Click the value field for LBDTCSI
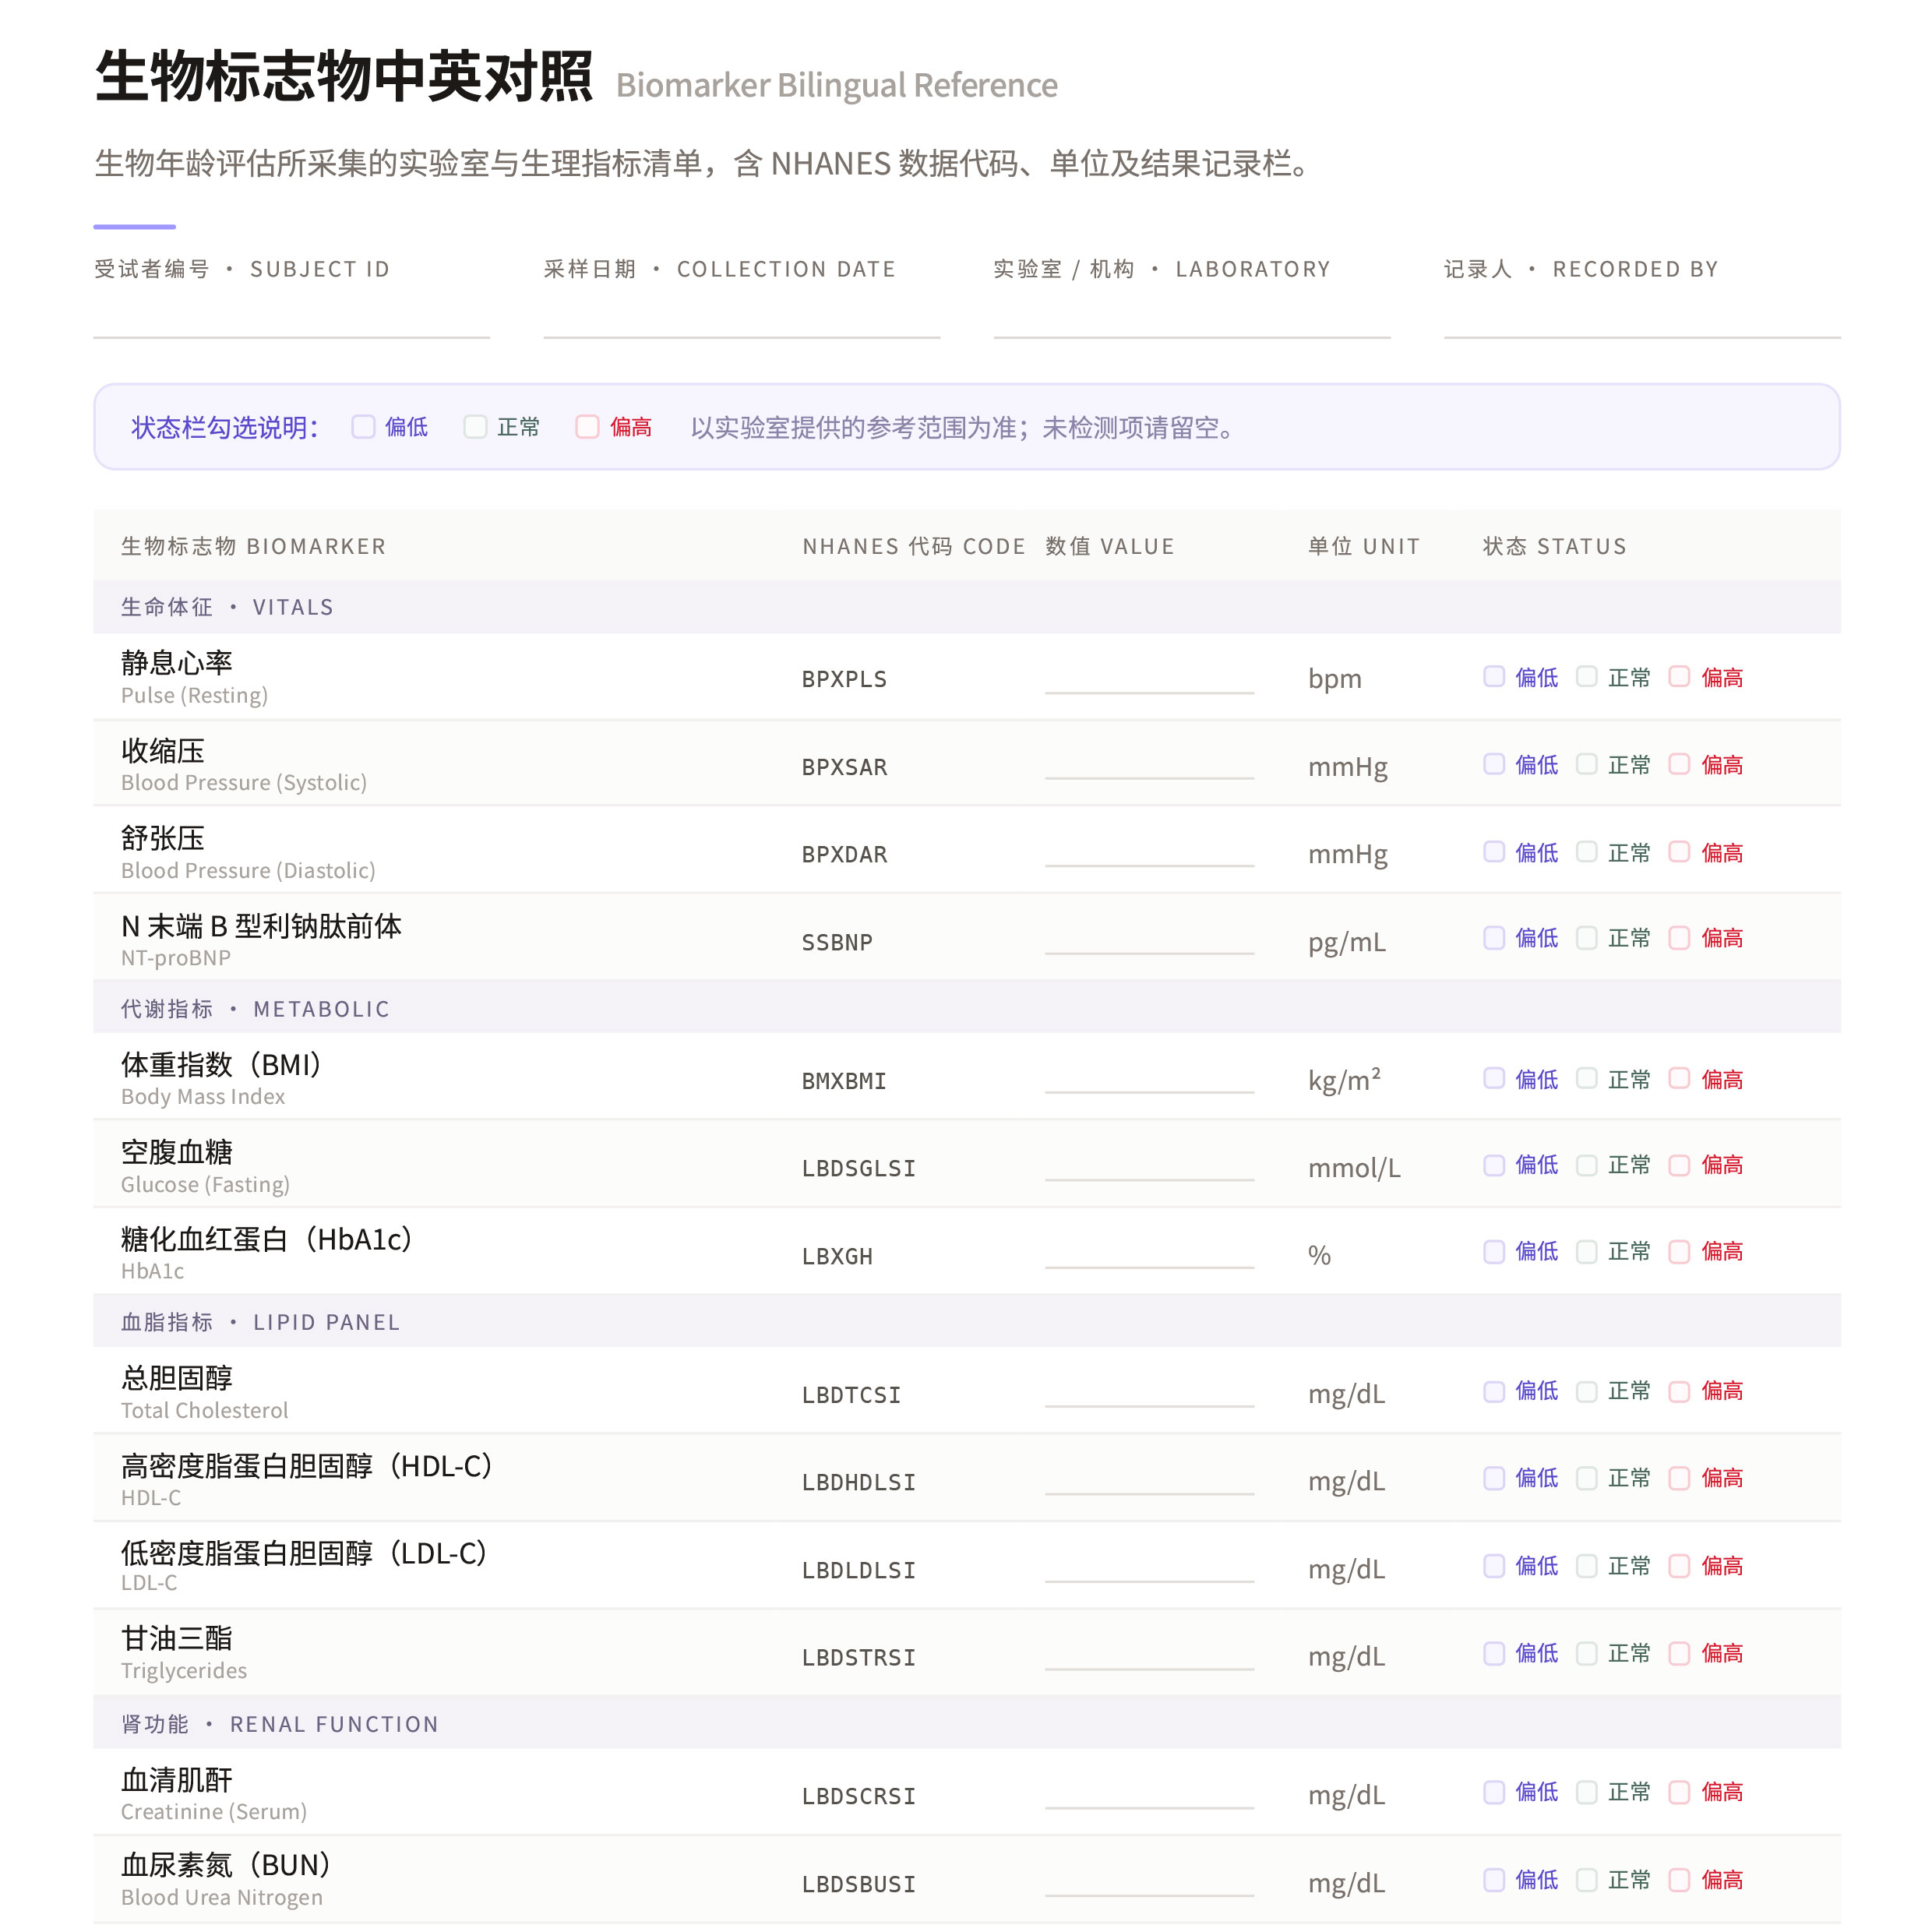This screenshot has height=1932, width=1932. click(x=1149, y=1393)
